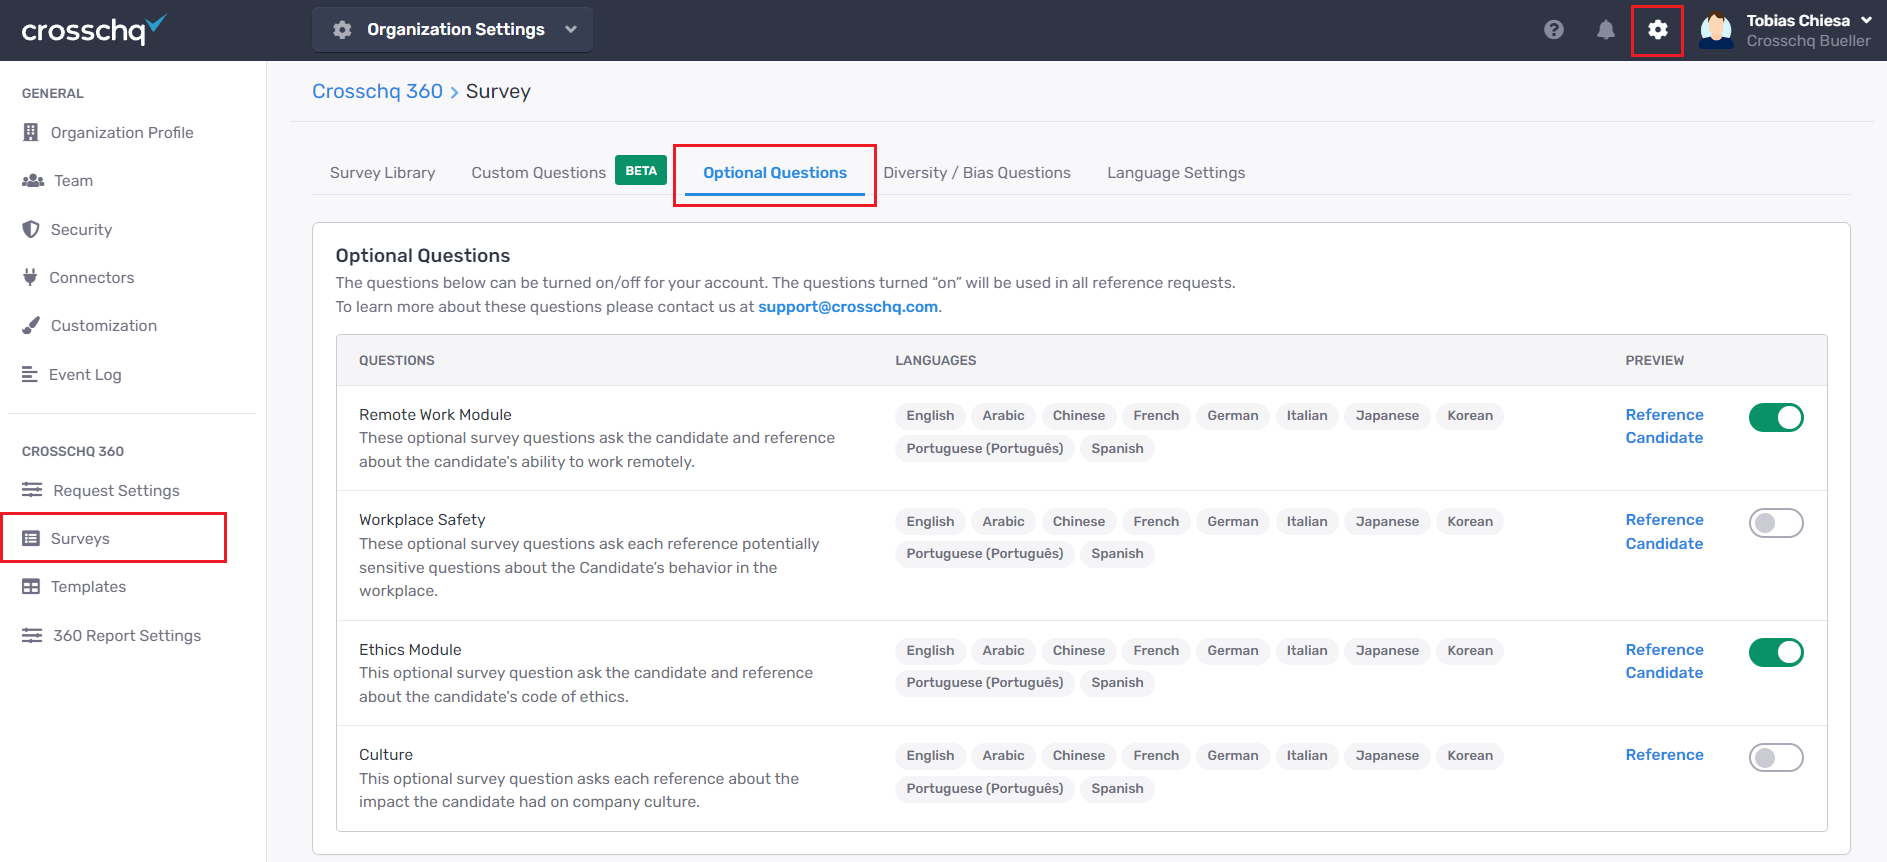Preview Ethics Module Candidate survey
Screen dimensions: 1887x862
[1664, 673]
